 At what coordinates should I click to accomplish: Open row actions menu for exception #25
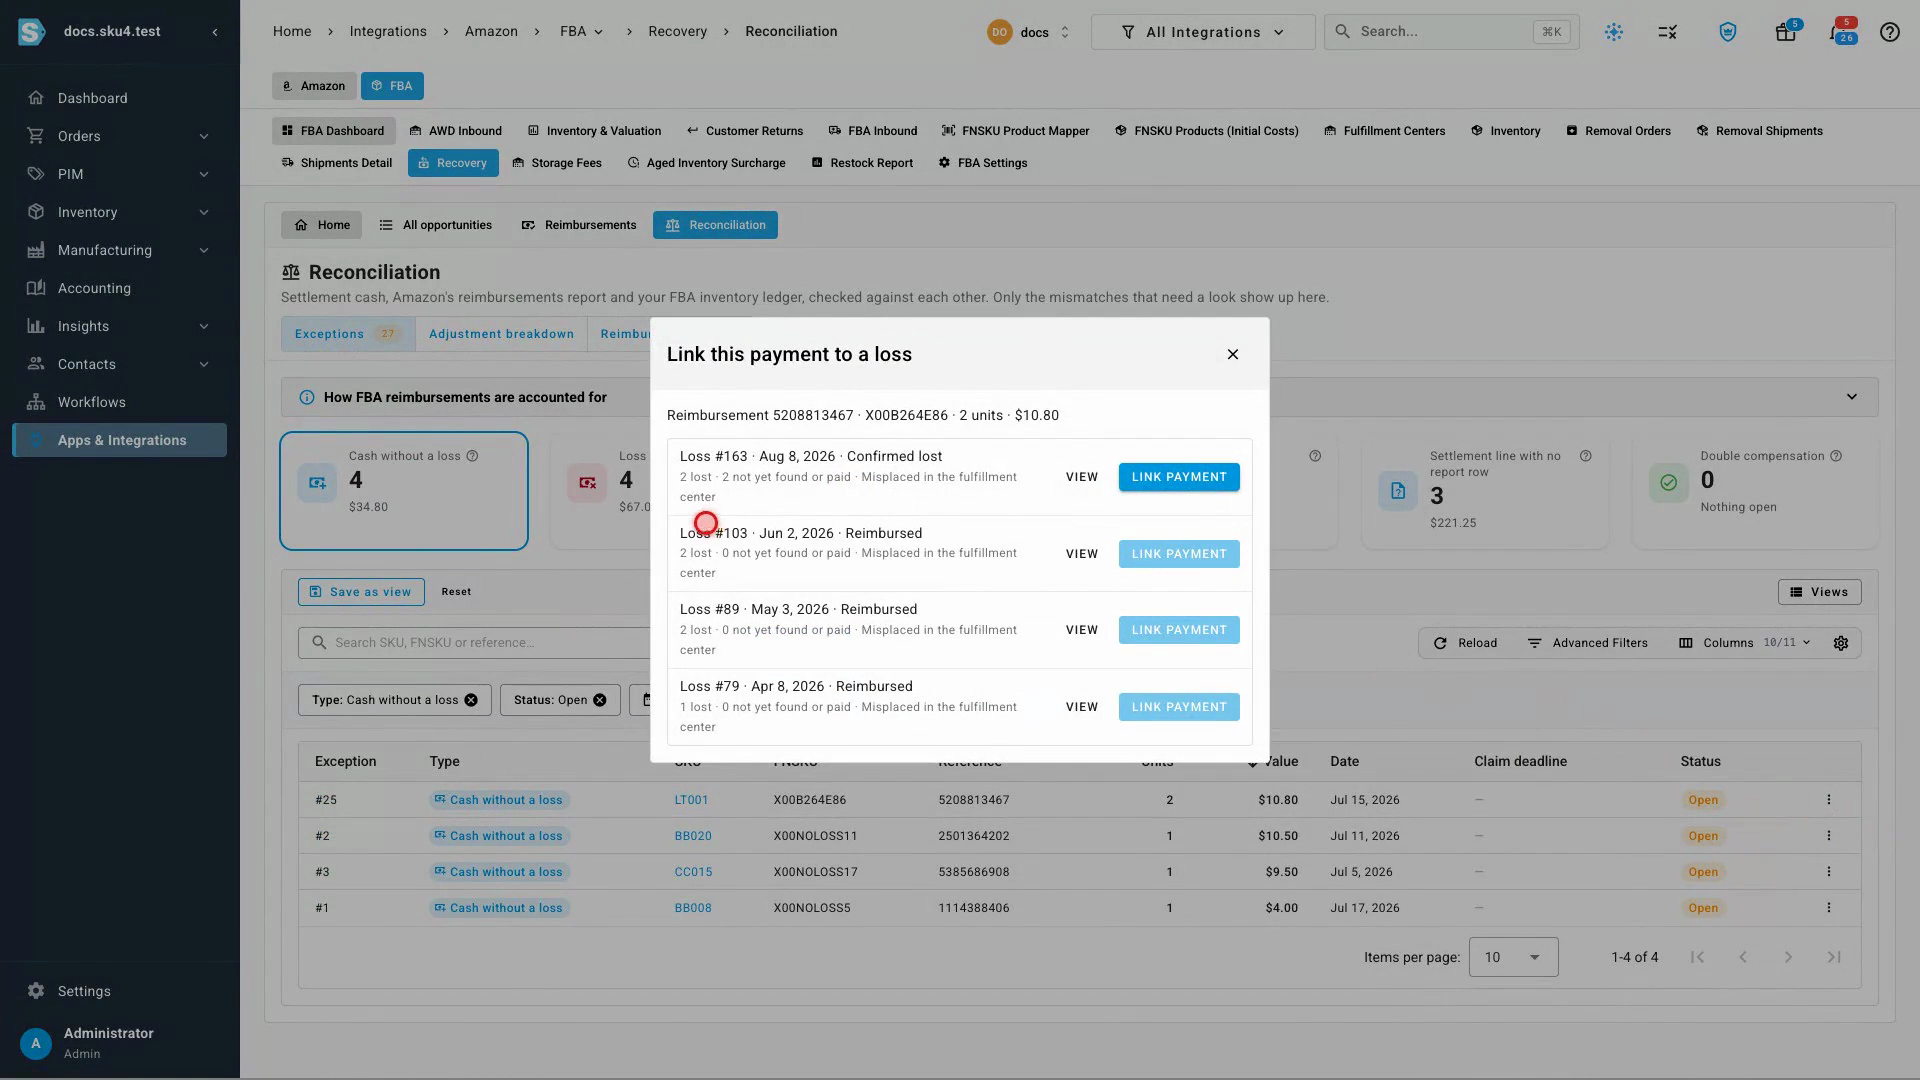coord(1829,800)
